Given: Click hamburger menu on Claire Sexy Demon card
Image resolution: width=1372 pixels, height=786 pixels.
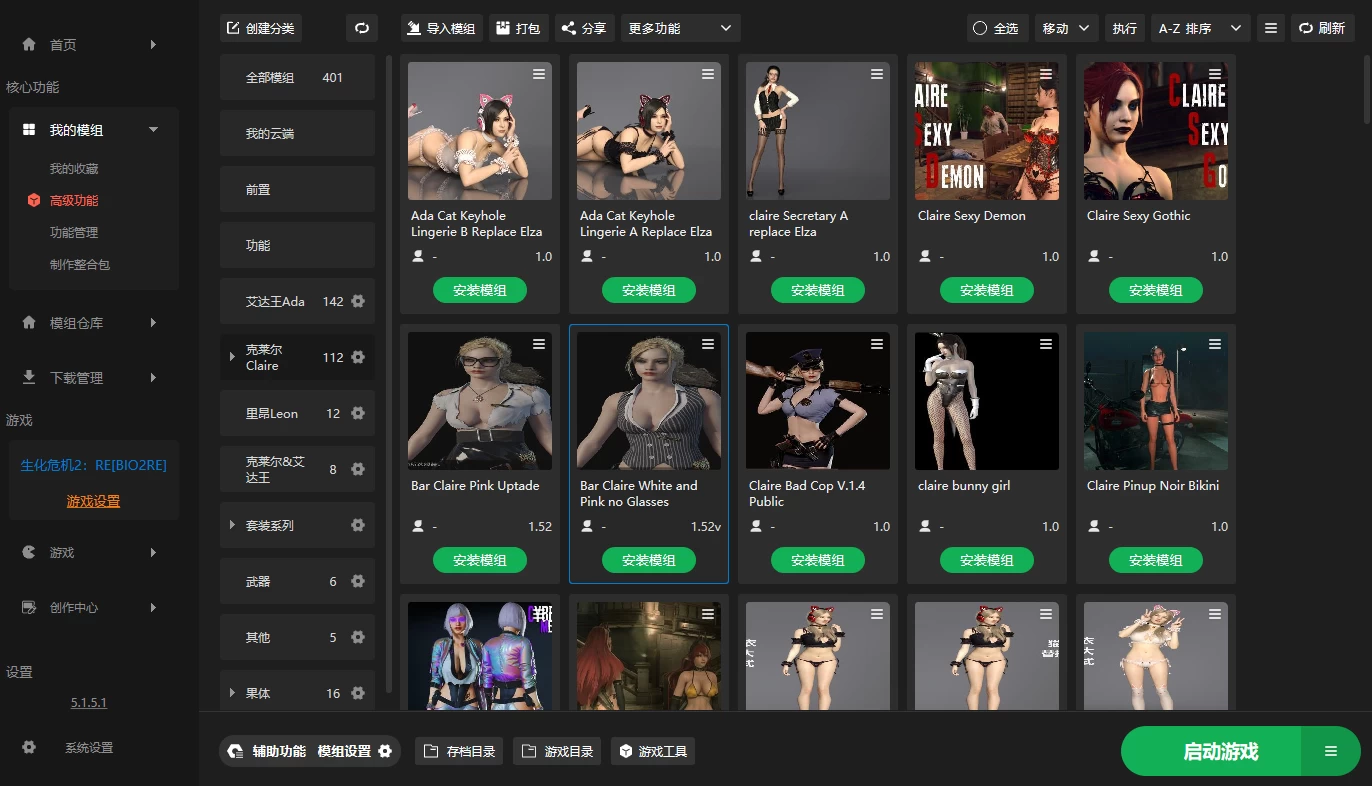Looking at the screenshot, I should pos(1046,74).
